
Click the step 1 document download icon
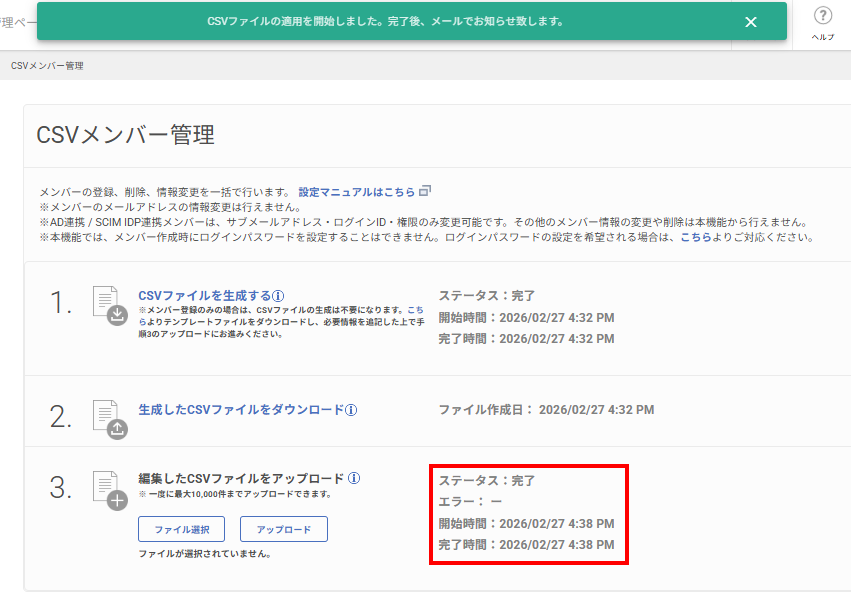pos(110,305)
